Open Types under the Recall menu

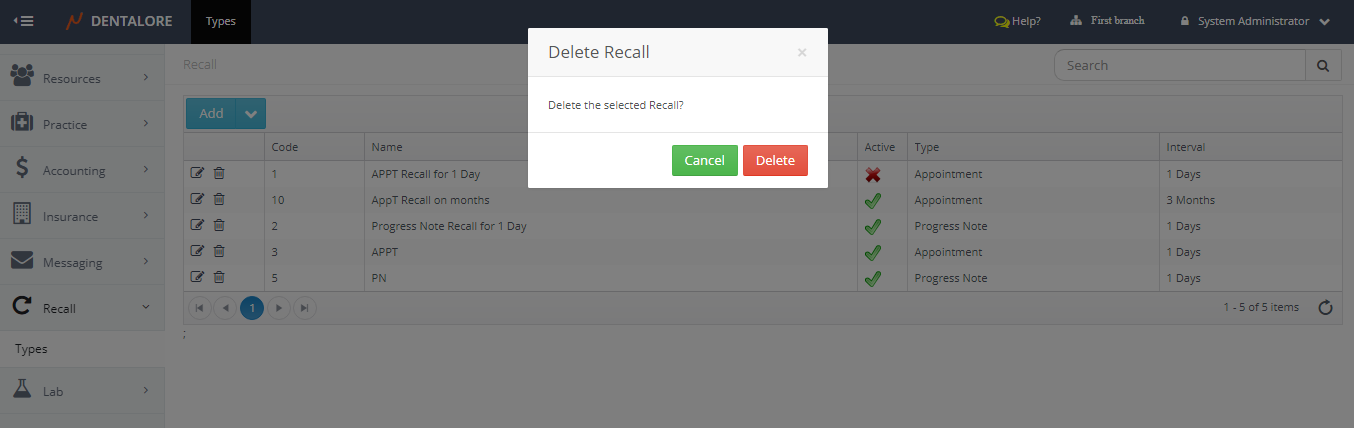click(x=31, y=349)
